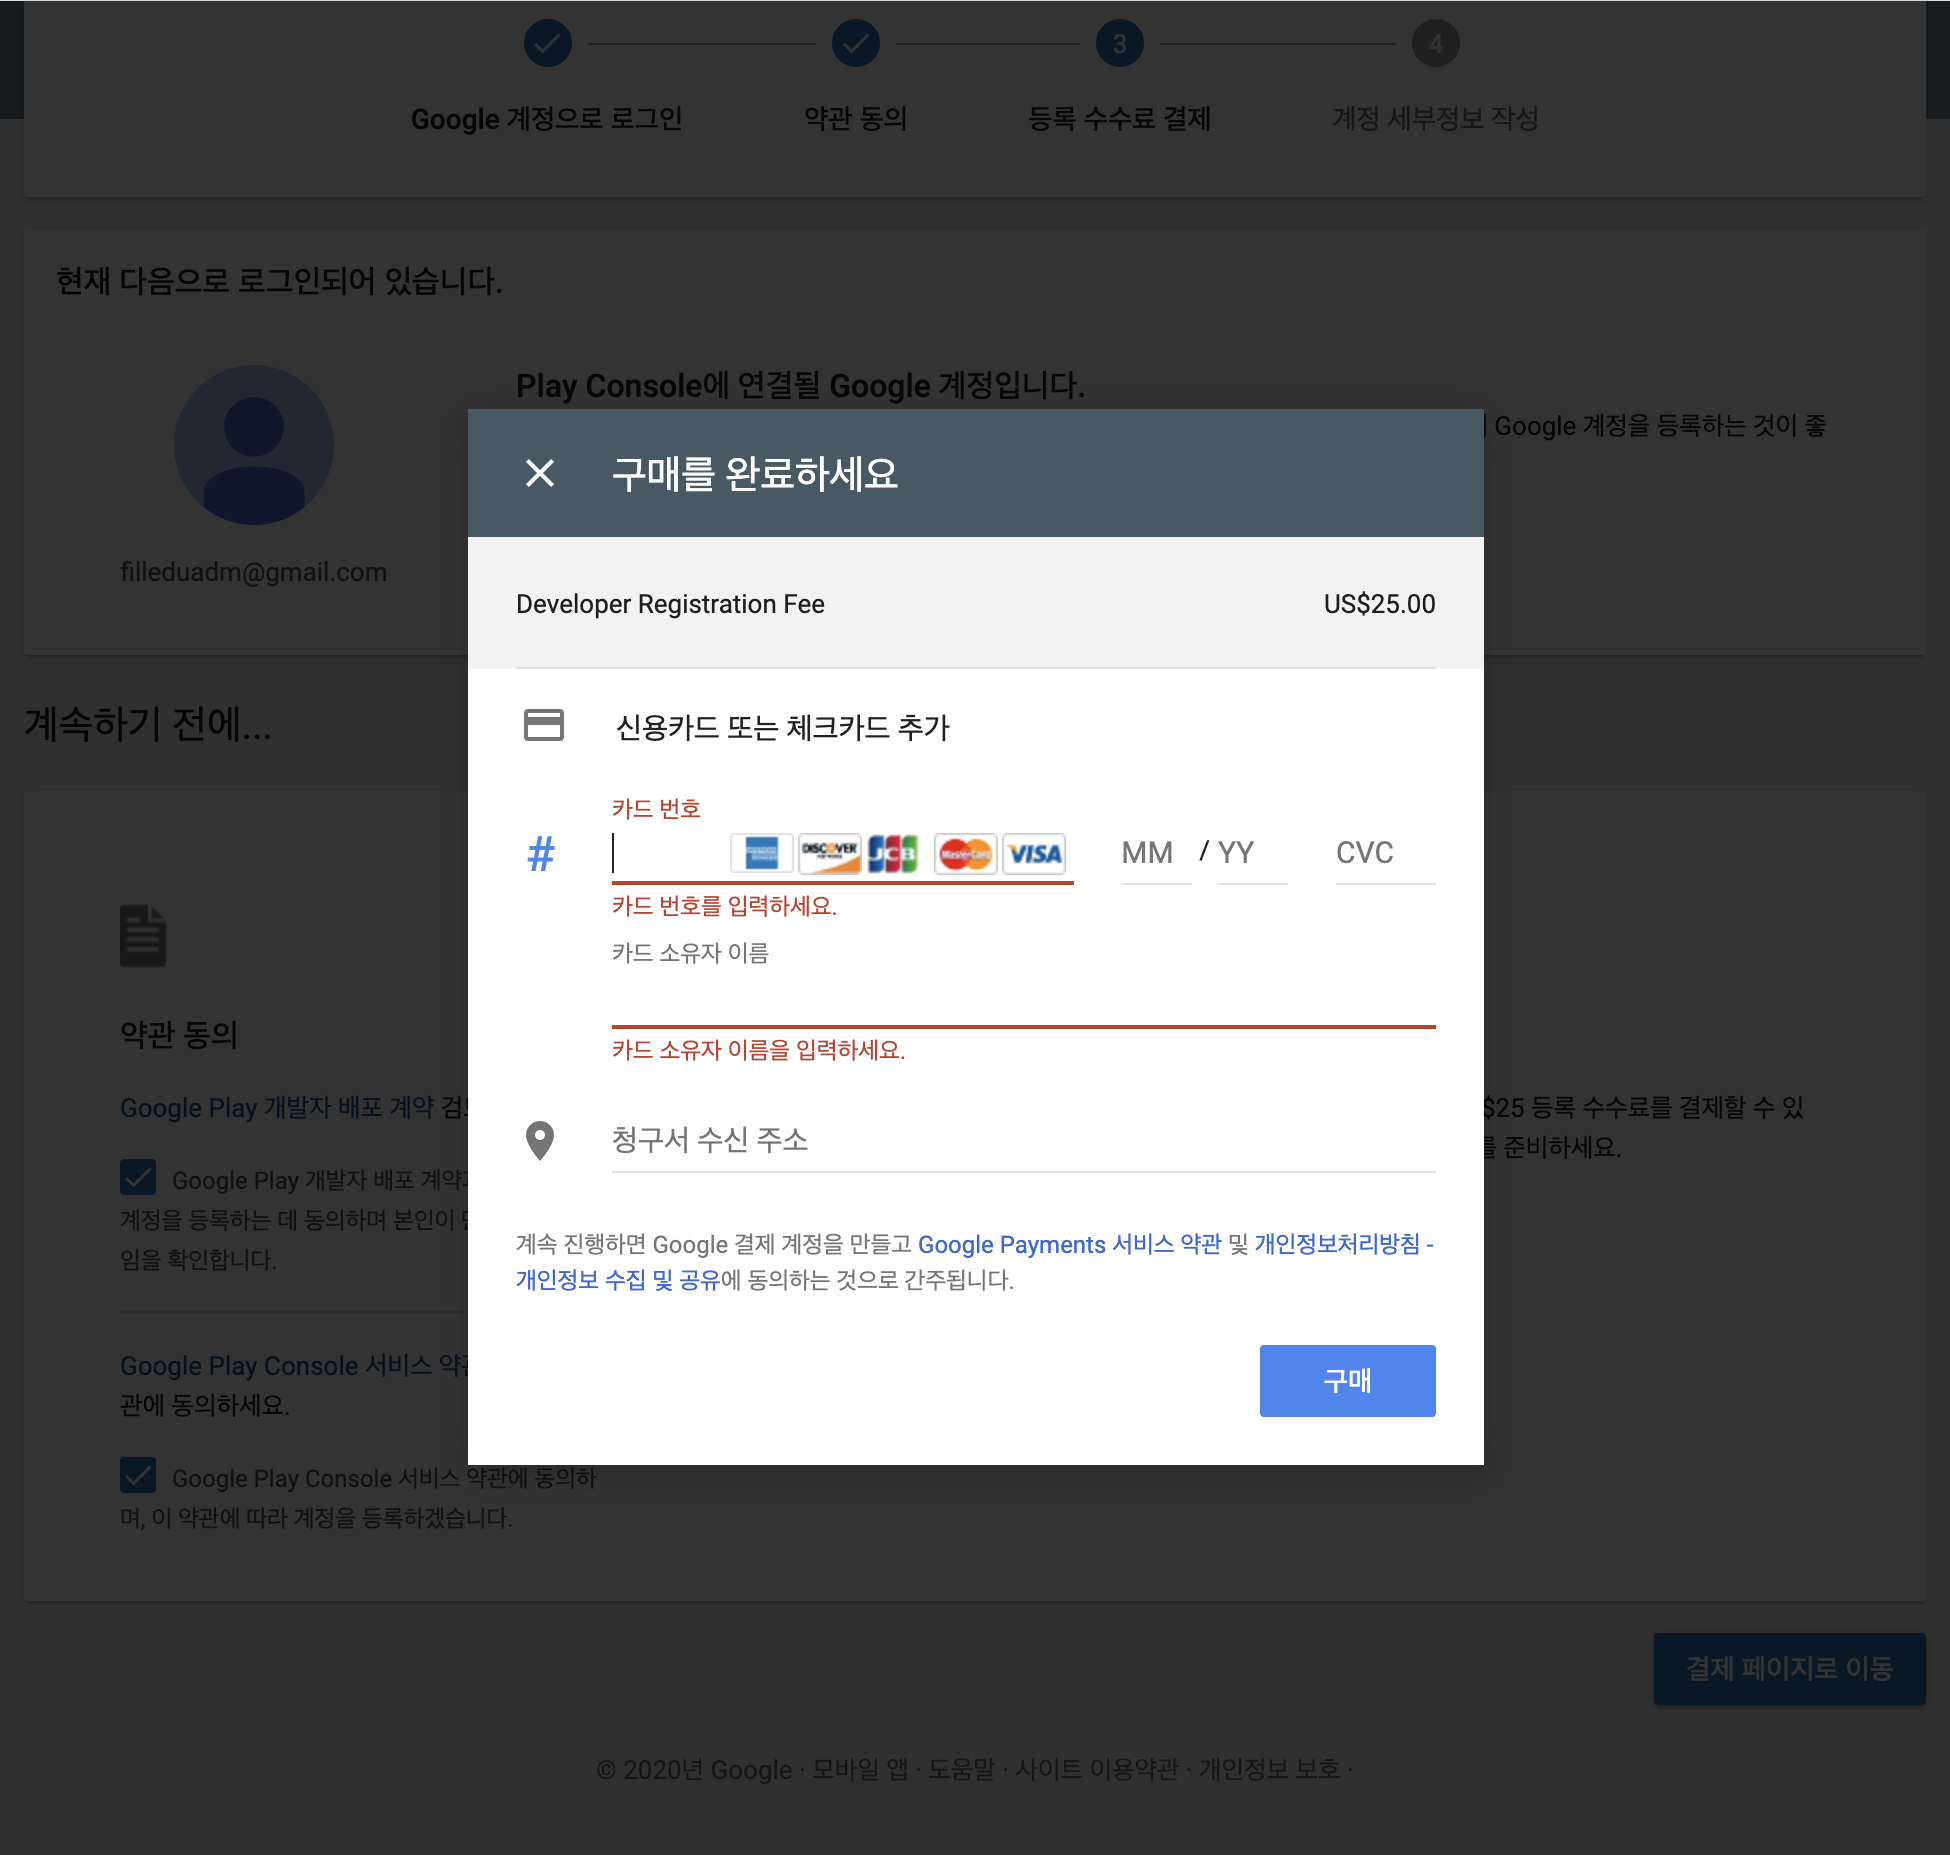
Task: Toggle the Play Console 서비스 약관 checkbox
Action: (x=138, y=1476)
